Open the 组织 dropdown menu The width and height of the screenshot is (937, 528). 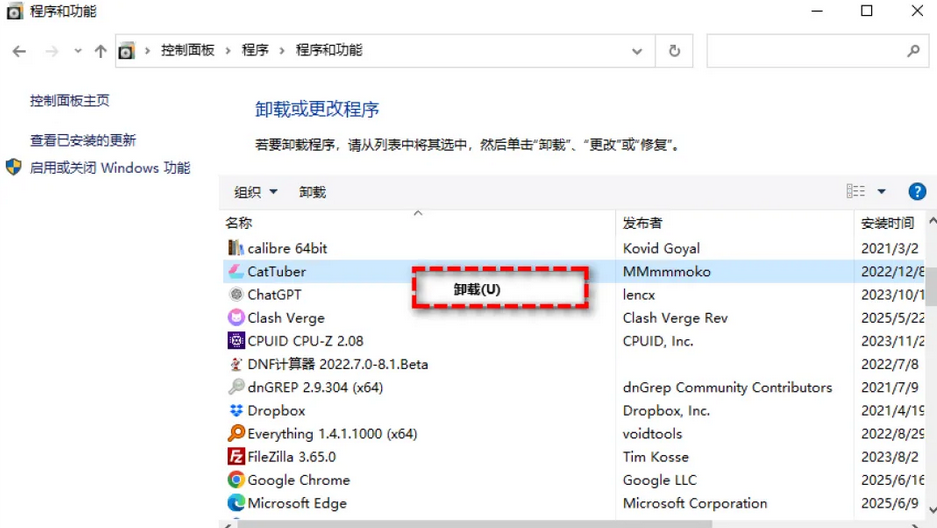click(x=256, y=192)
